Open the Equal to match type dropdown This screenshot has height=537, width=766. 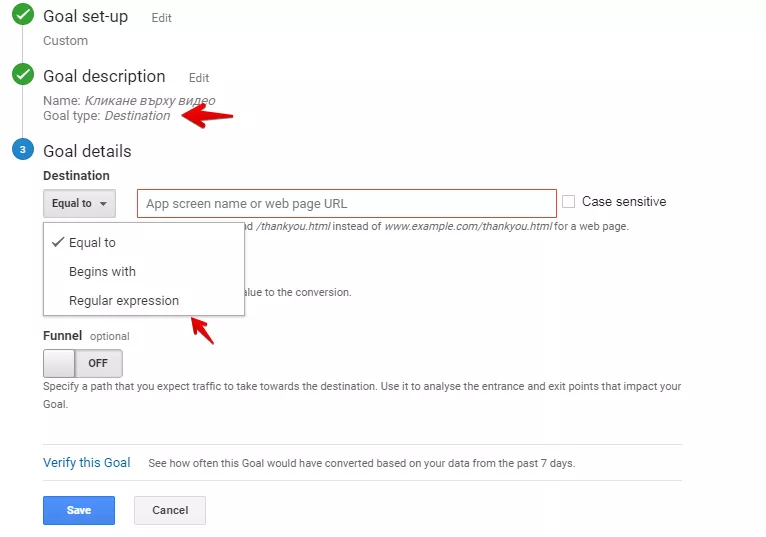pyautogui.click(x=80, y=203)
